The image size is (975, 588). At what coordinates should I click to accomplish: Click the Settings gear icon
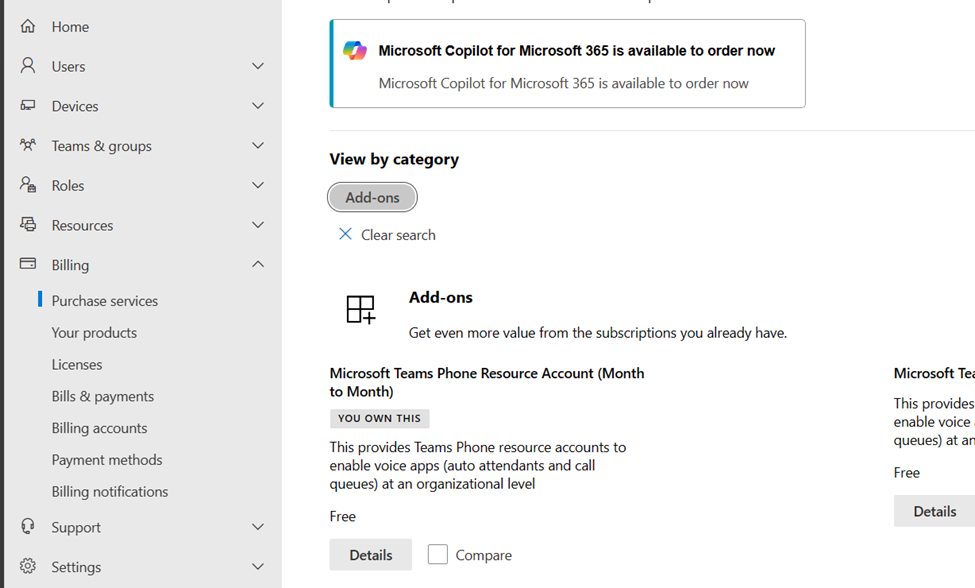point(27,566)
